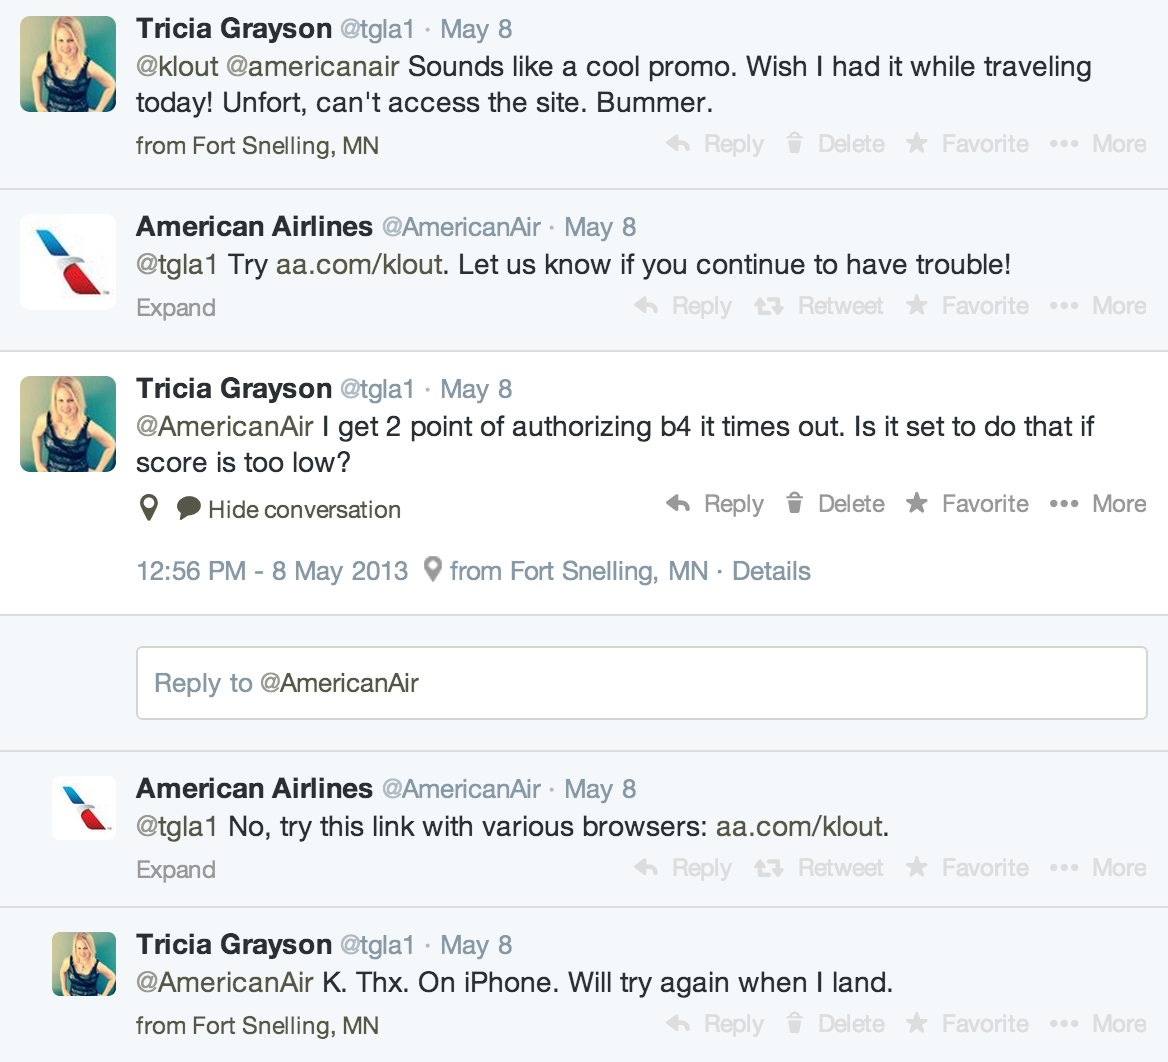Delete the 'authorizing b4 it times out' tweet

835,504
